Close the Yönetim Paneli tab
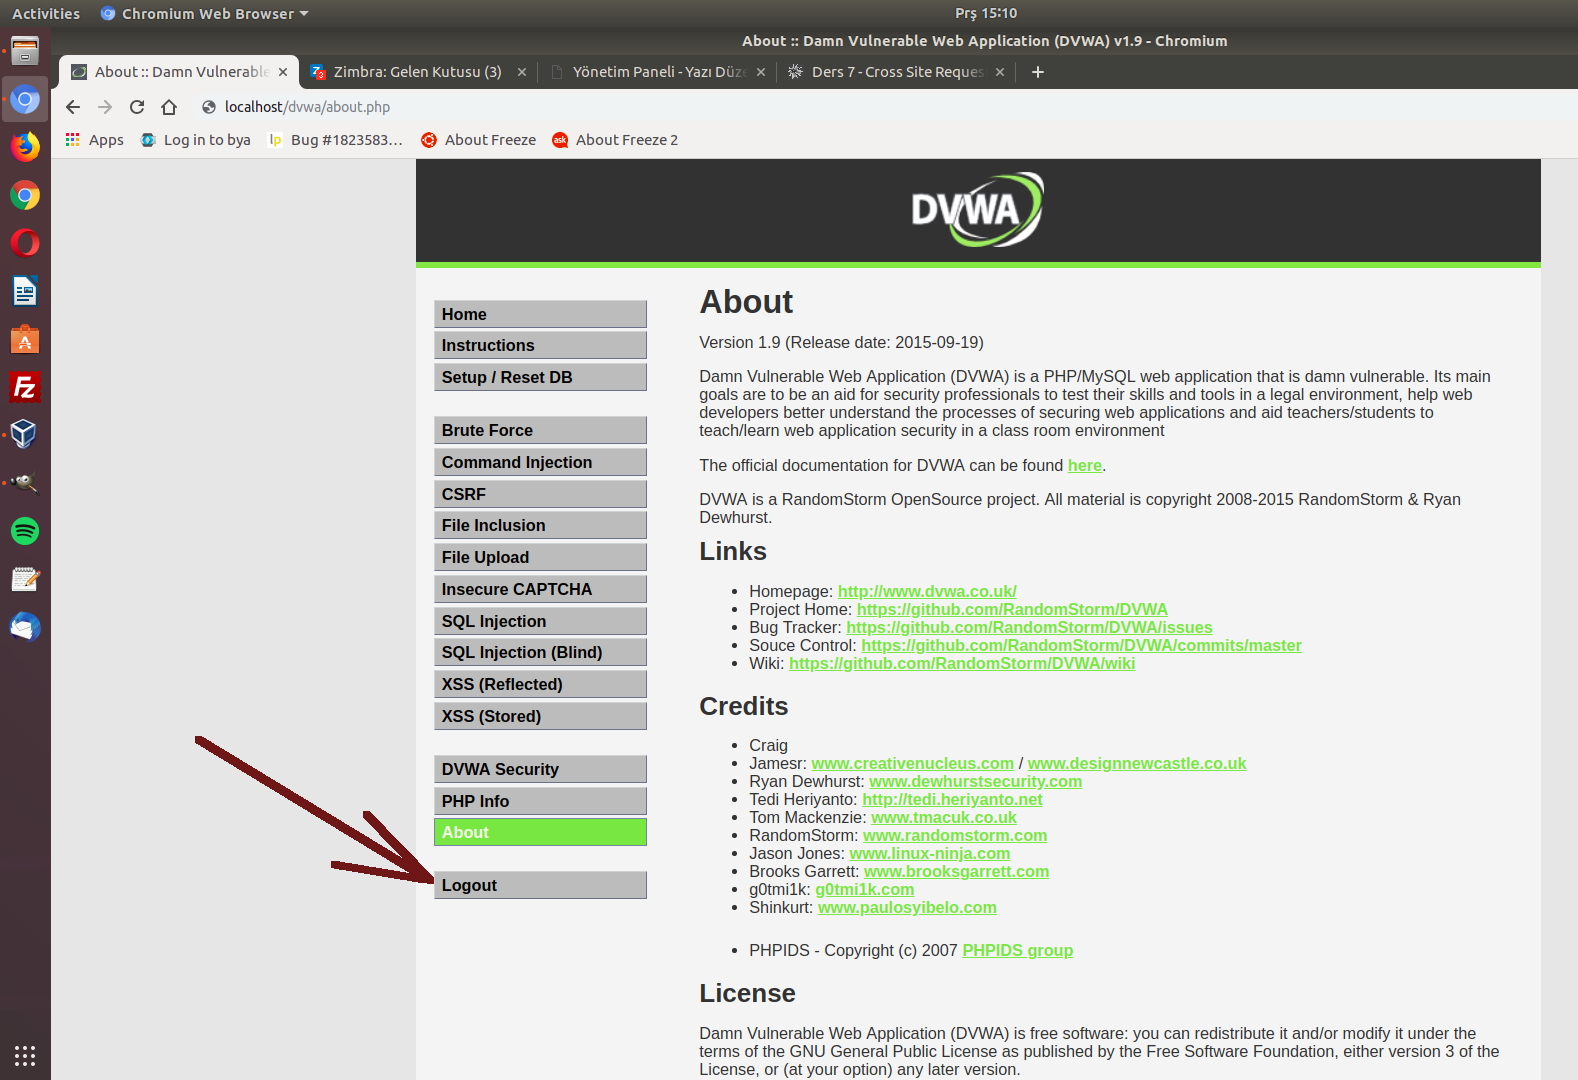Screen dimensions: 1578x1080 click(761, 72)
